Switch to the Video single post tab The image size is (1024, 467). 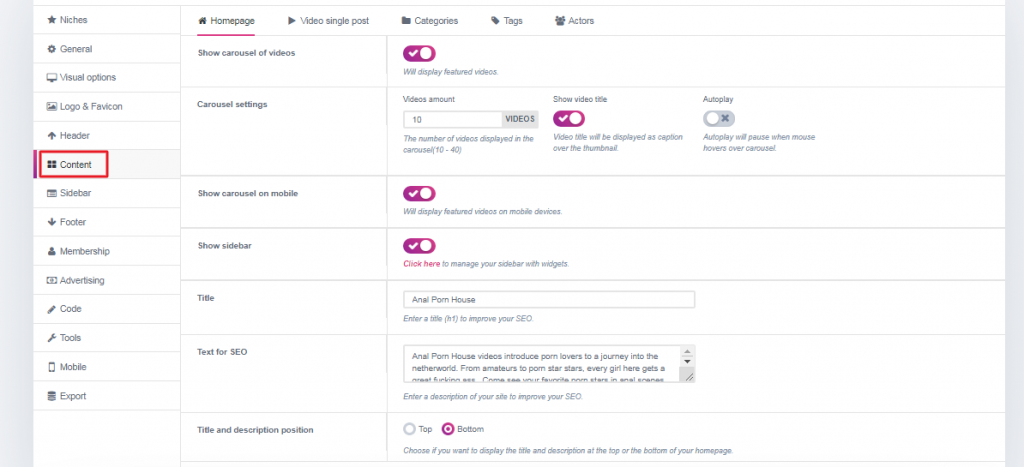(328, 20)
